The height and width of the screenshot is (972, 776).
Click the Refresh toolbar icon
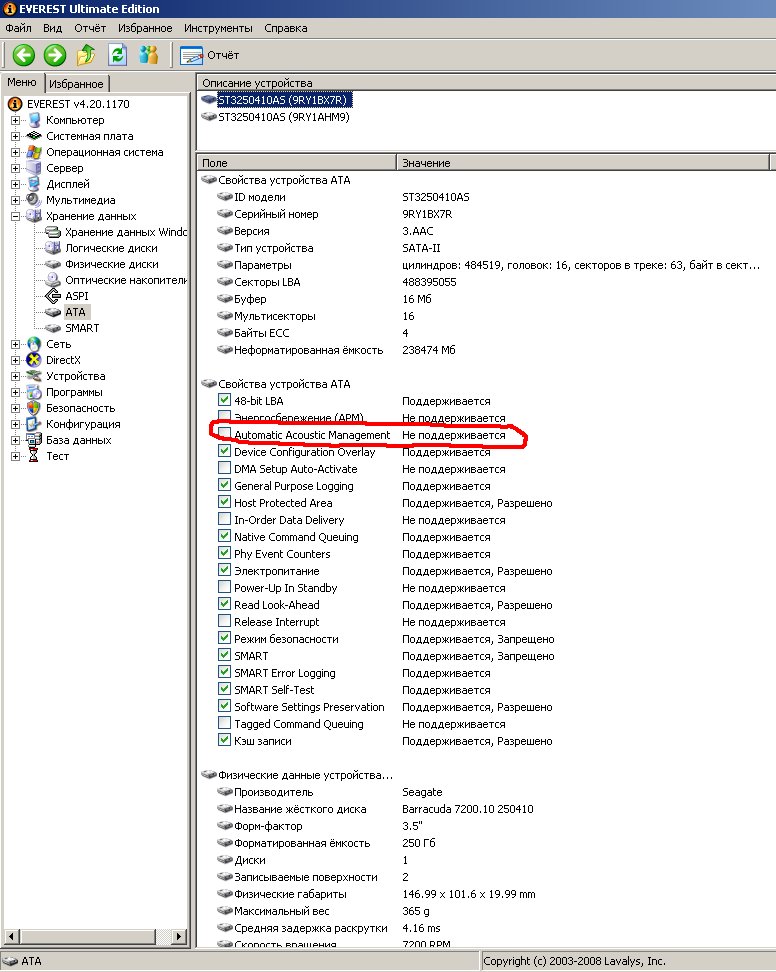coord(118,55)
